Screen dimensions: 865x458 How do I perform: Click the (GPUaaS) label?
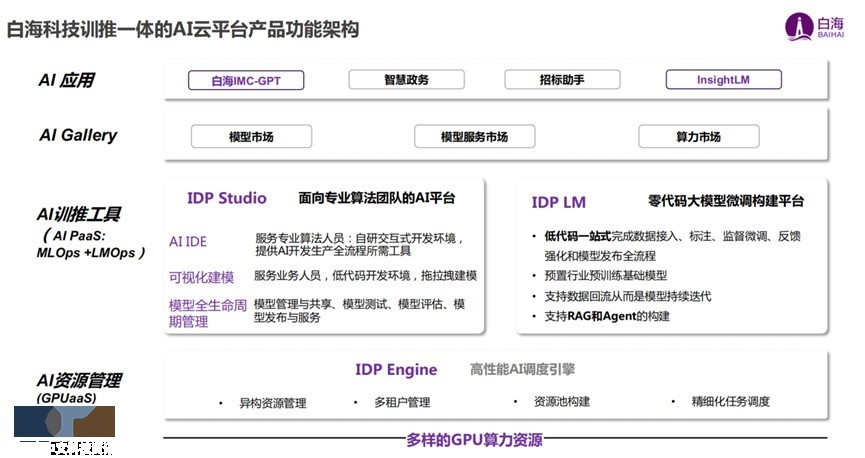coord(66,398)
